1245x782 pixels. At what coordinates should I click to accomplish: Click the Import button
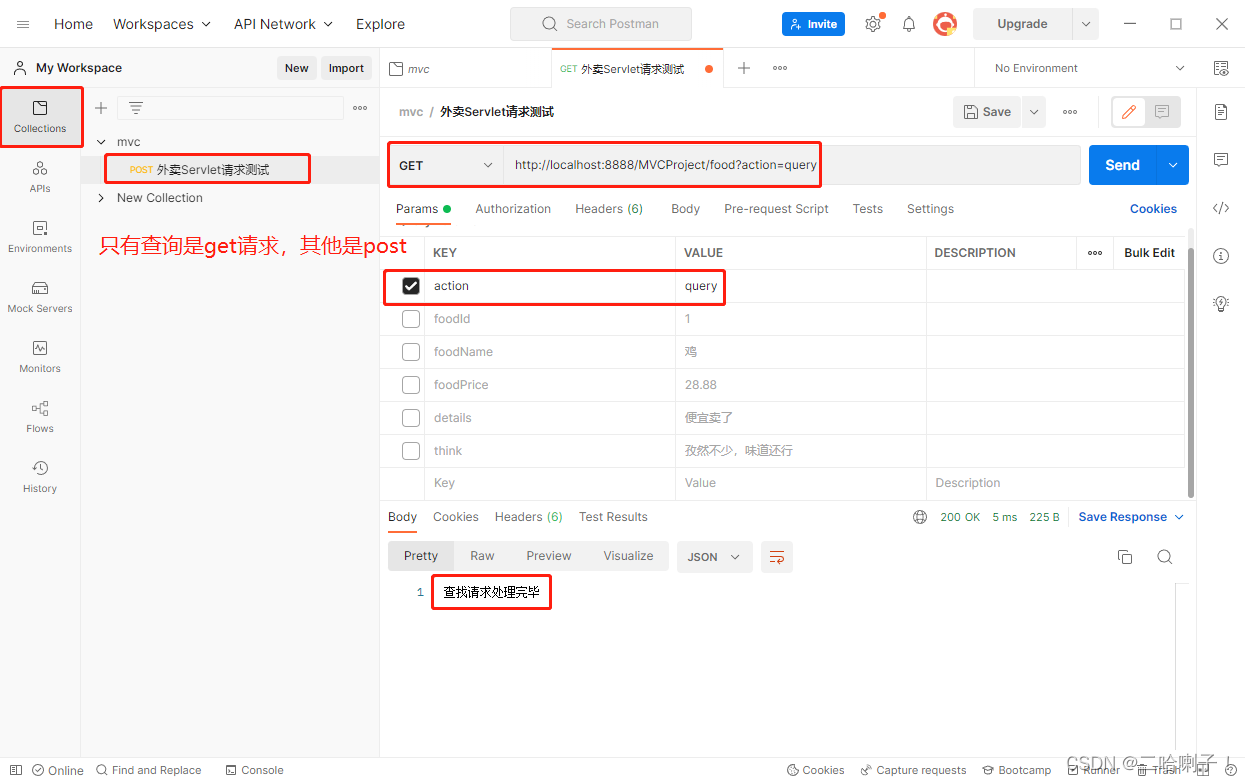click(x=346, y=68)
